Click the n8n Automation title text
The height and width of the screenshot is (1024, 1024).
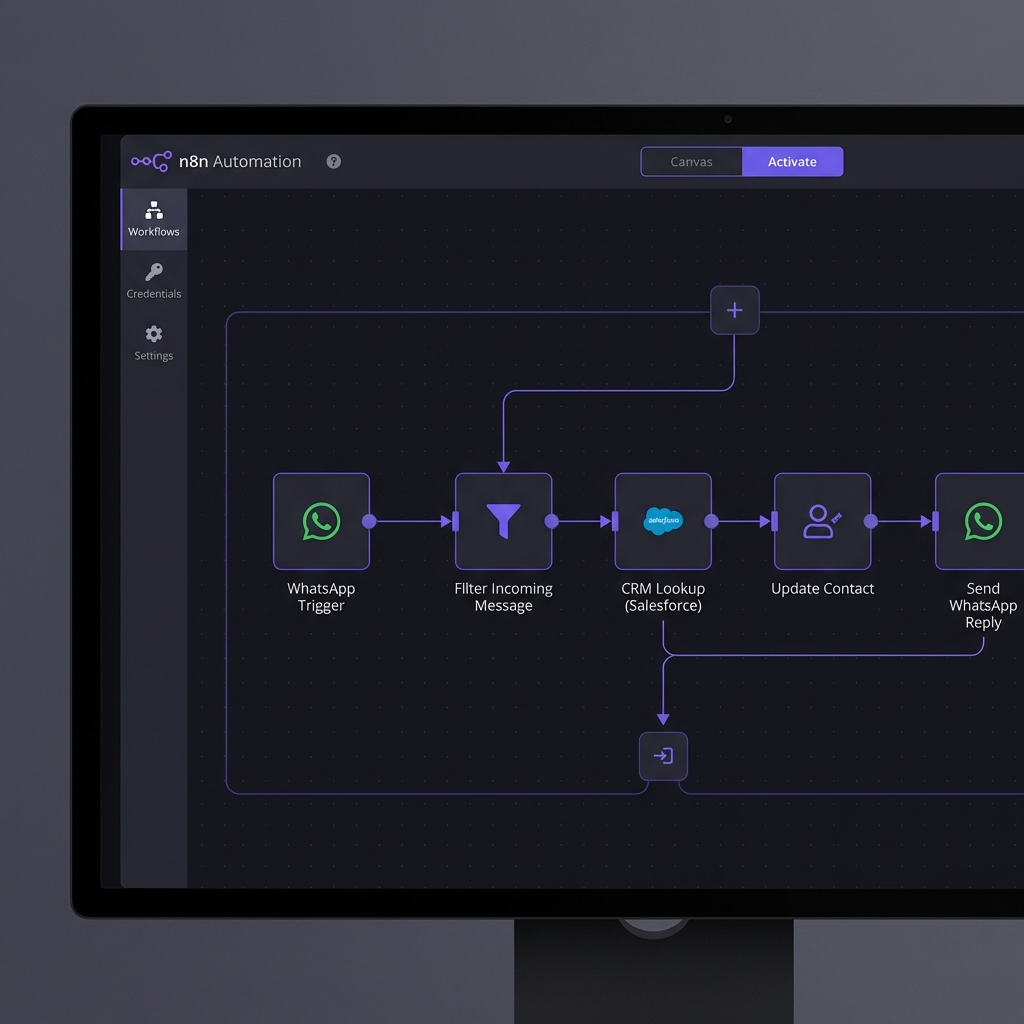[240, 162]
